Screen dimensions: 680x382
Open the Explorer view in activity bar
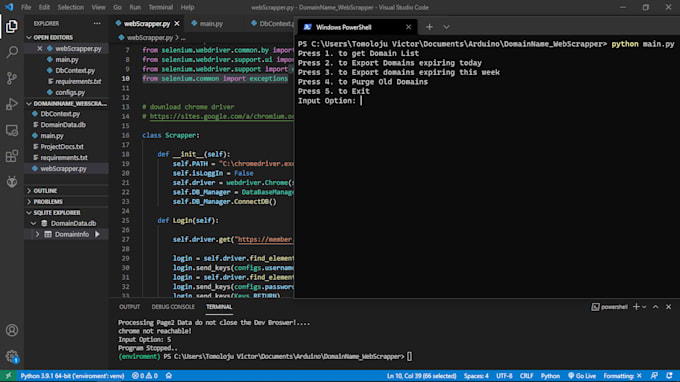coord(12,26)
